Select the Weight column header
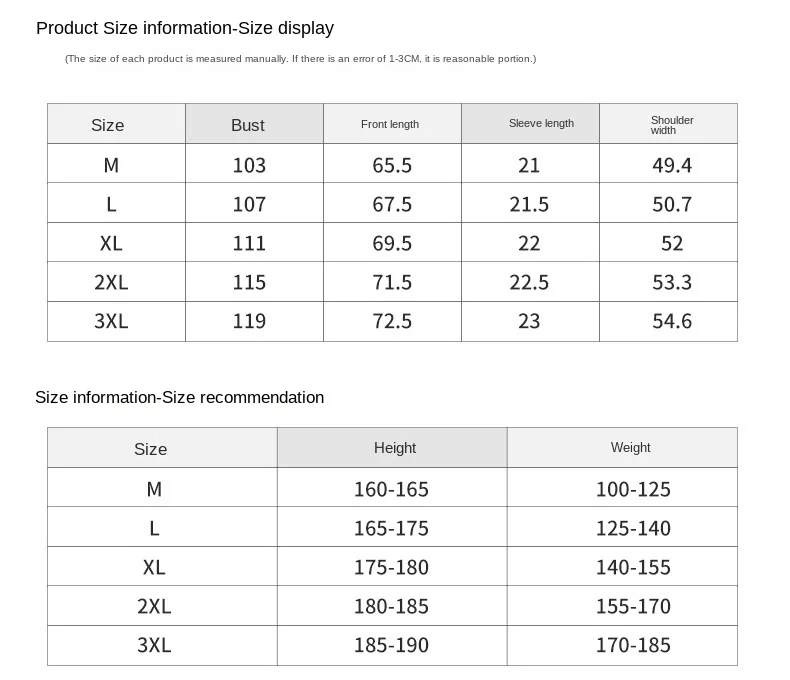Viewport: 790px width, 680px height. [631, 448]
